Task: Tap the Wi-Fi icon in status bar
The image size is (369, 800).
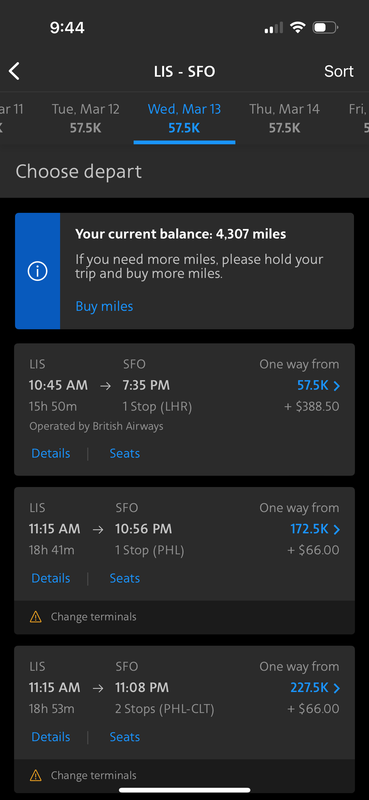Action: pyautogui.click(x=297, y=27)
